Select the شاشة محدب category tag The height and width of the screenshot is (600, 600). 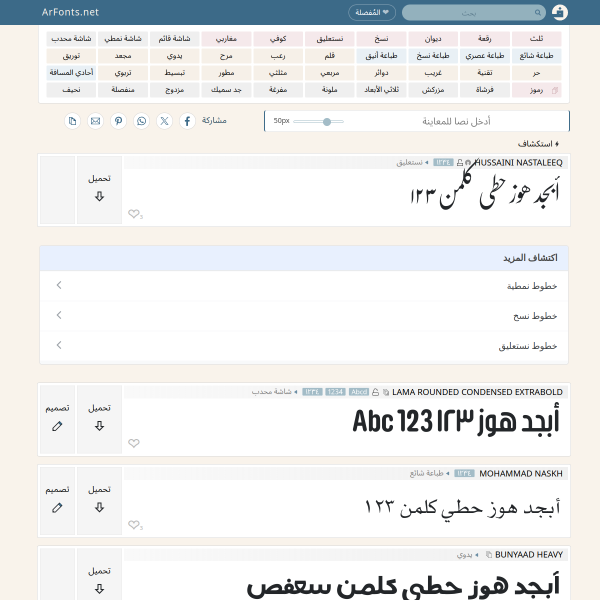tap(71, 39)
